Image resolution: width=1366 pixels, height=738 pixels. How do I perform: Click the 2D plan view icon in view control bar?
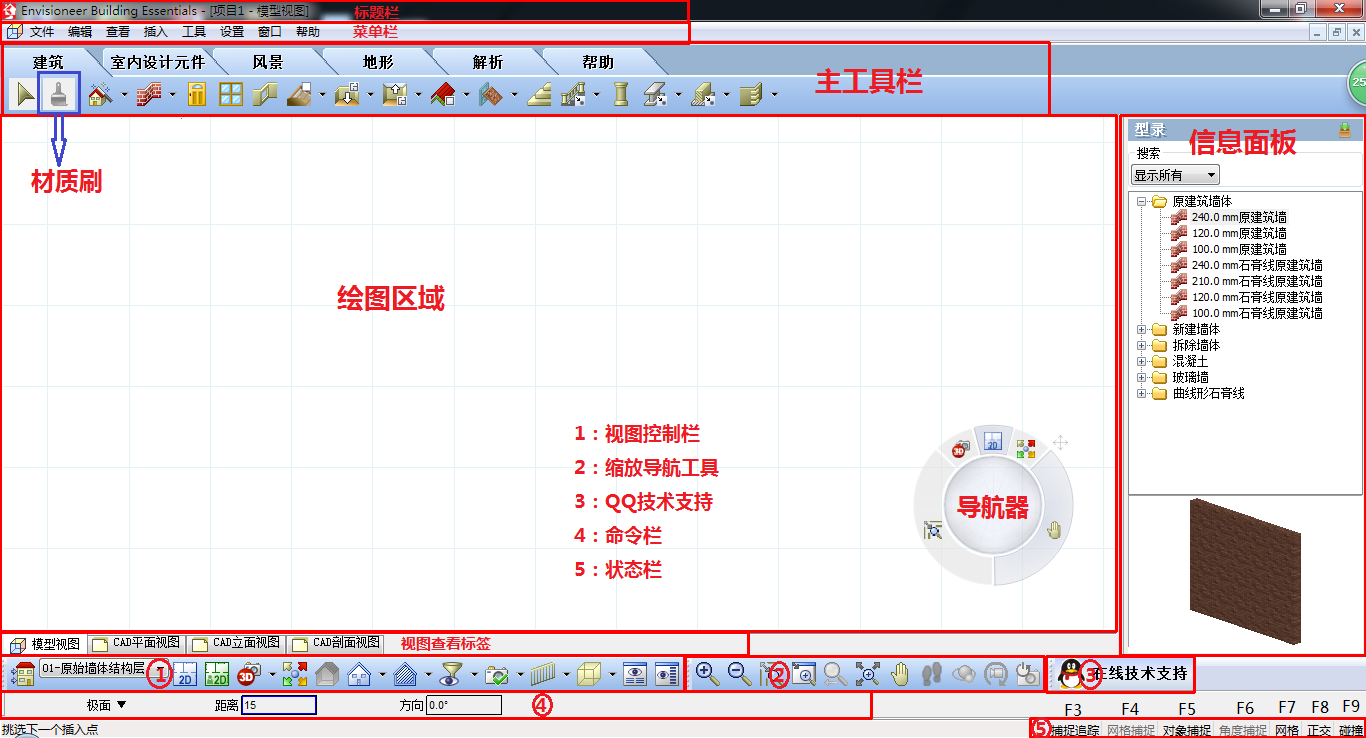[x=185, y=675]
